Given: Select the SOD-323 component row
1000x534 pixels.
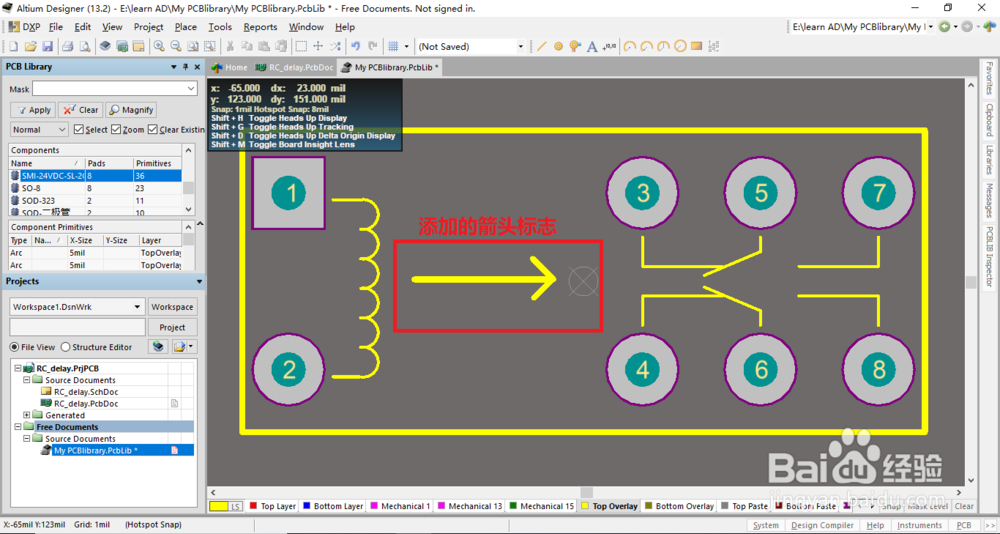Looking at the screenshot, I should coord(96,200).
